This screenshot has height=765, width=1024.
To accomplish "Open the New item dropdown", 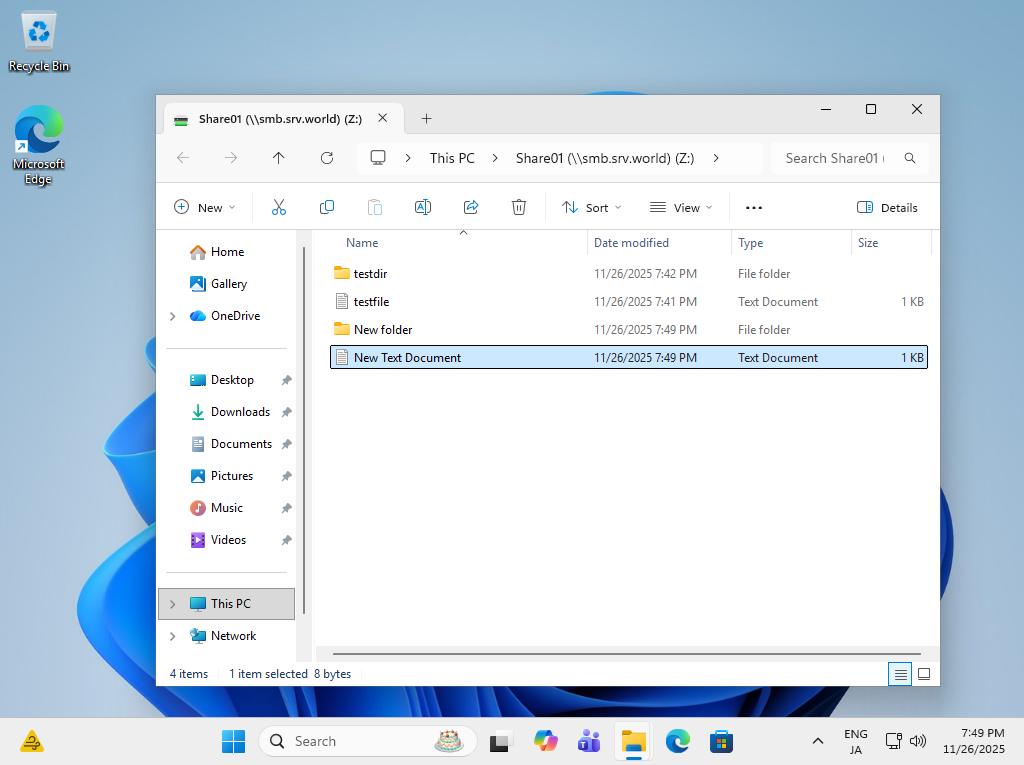I will click(205, 207).
